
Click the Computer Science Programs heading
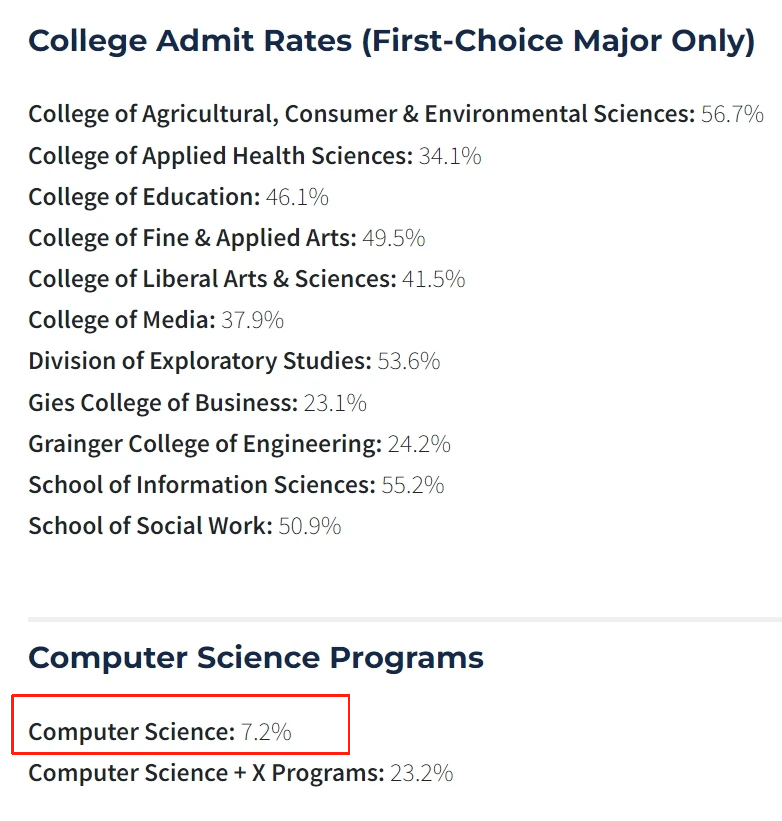pyautogui.click(x=256, y=658)
